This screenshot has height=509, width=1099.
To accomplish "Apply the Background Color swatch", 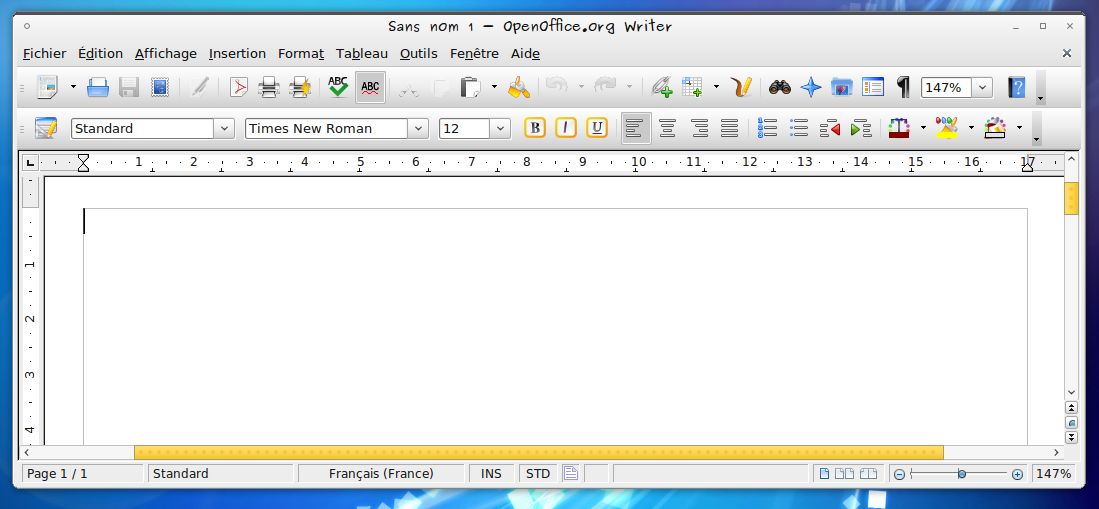I will (x=995, y=128).
